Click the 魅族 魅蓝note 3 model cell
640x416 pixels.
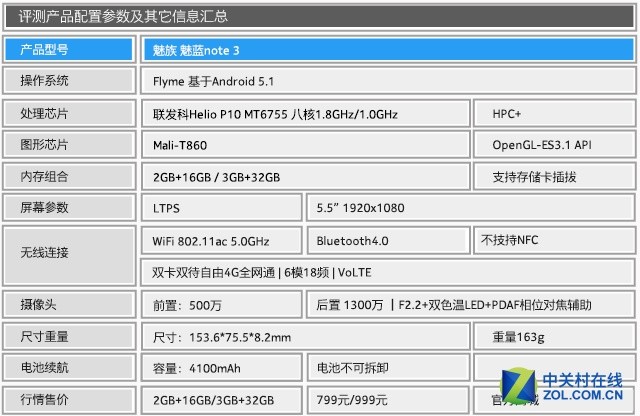(x=386, y=50)
